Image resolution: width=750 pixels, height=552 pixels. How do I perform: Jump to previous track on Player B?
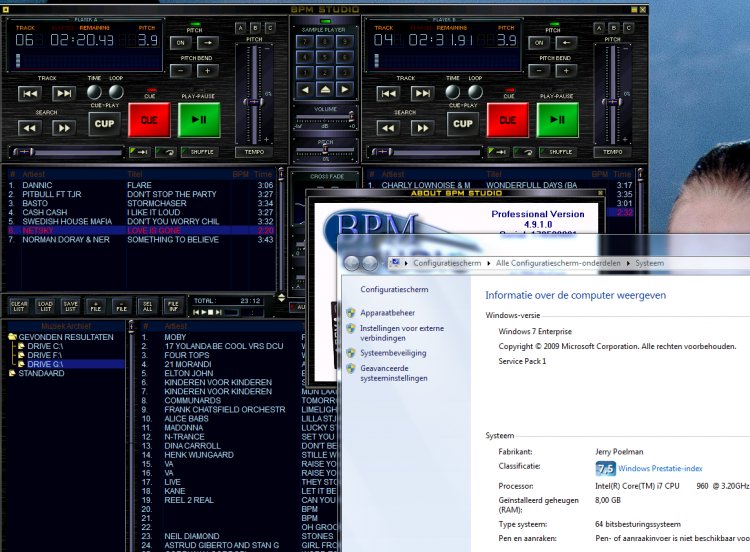click(388, 94)
